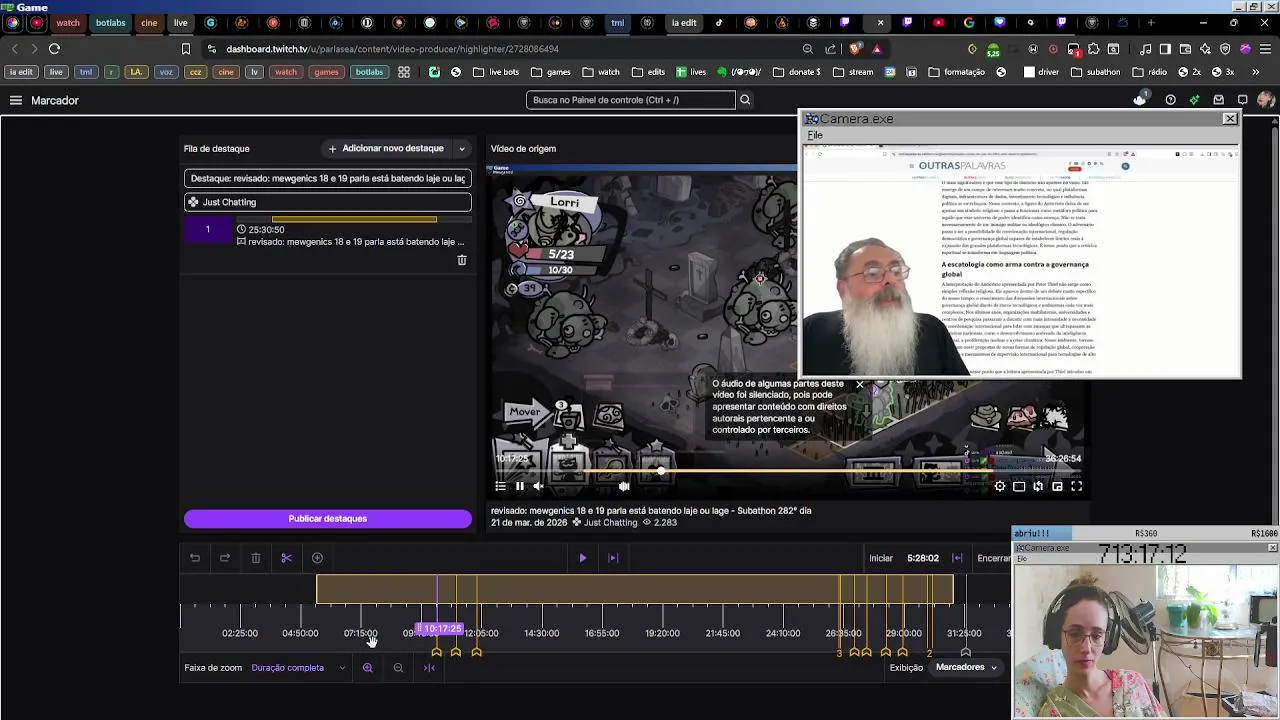
Task: Enter fullscreen on the source video
Action: 1077,486
